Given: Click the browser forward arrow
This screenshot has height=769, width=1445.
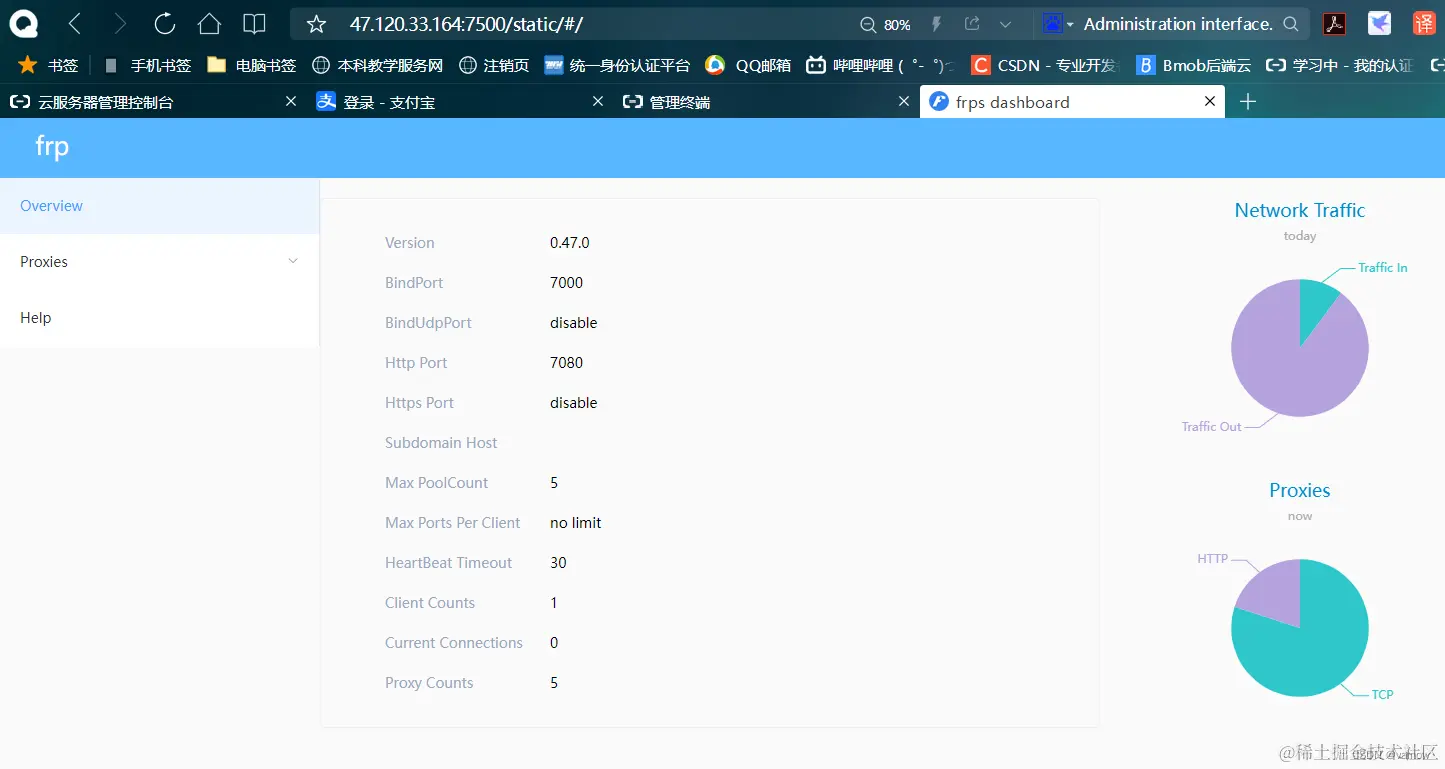Looking at the screenshot, I should [120, 24].
